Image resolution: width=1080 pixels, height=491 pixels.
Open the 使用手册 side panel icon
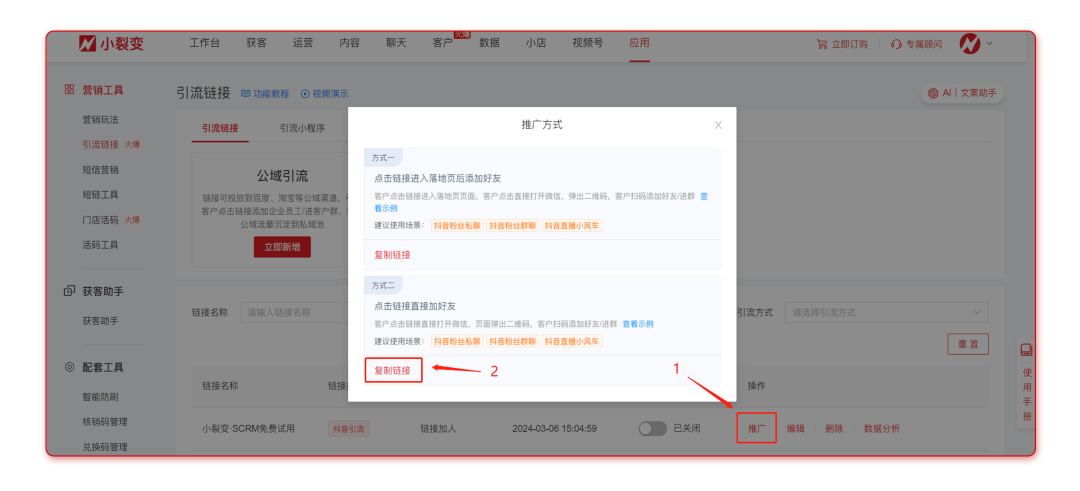(1025, 350)
